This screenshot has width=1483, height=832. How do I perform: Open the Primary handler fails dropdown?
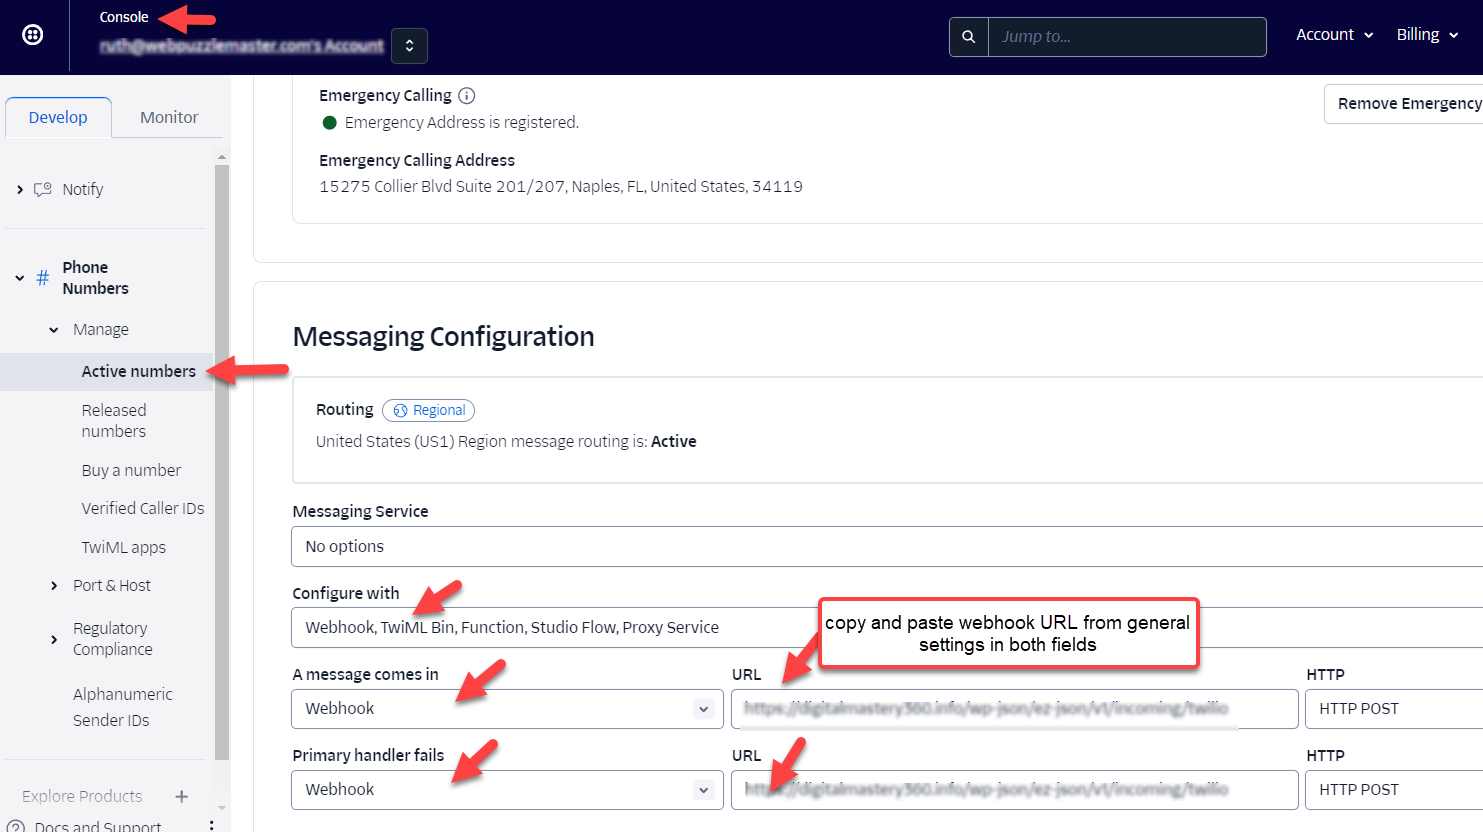[507, 789]
